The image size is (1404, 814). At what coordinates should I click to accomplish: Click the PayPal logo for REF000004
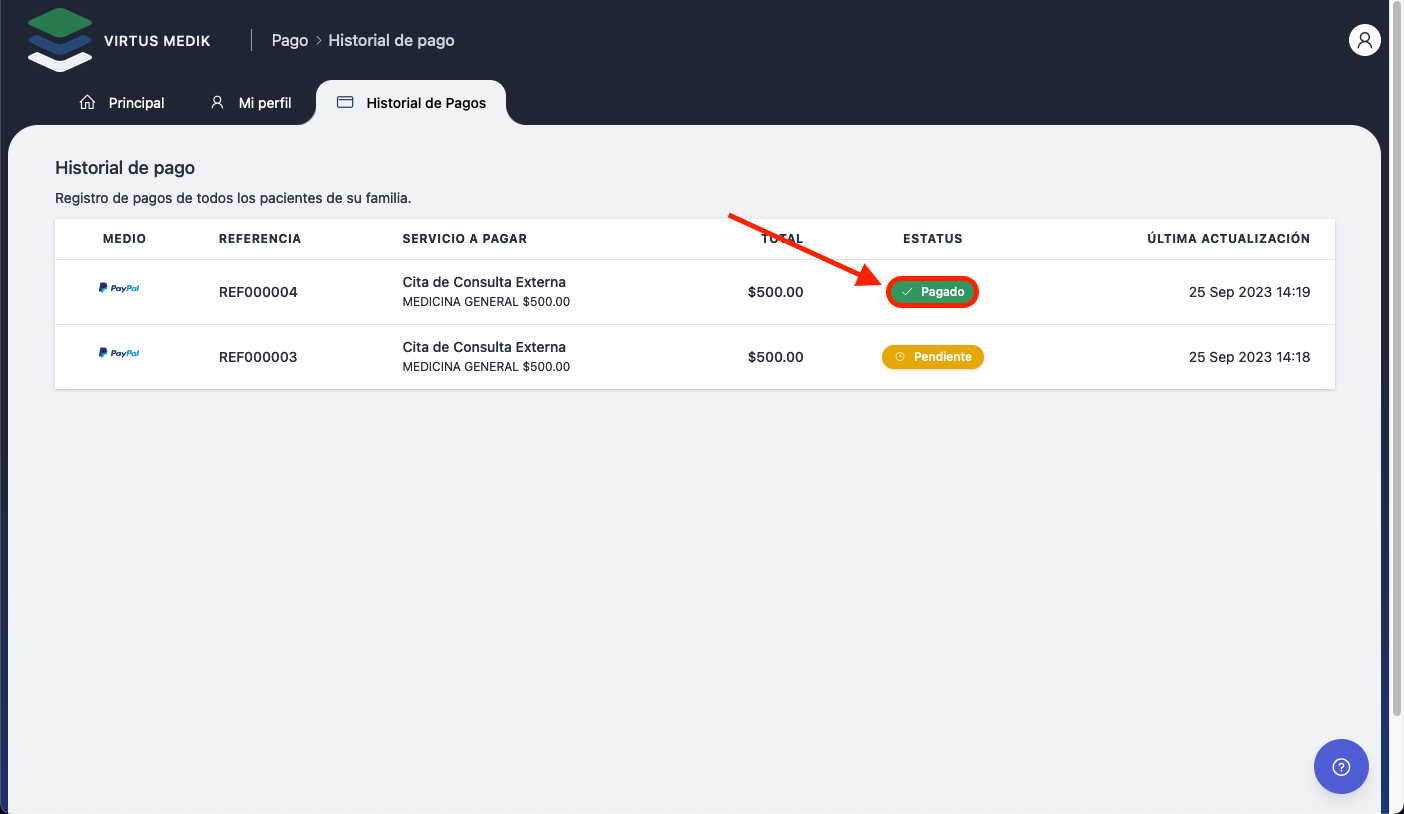click(119, 288)
